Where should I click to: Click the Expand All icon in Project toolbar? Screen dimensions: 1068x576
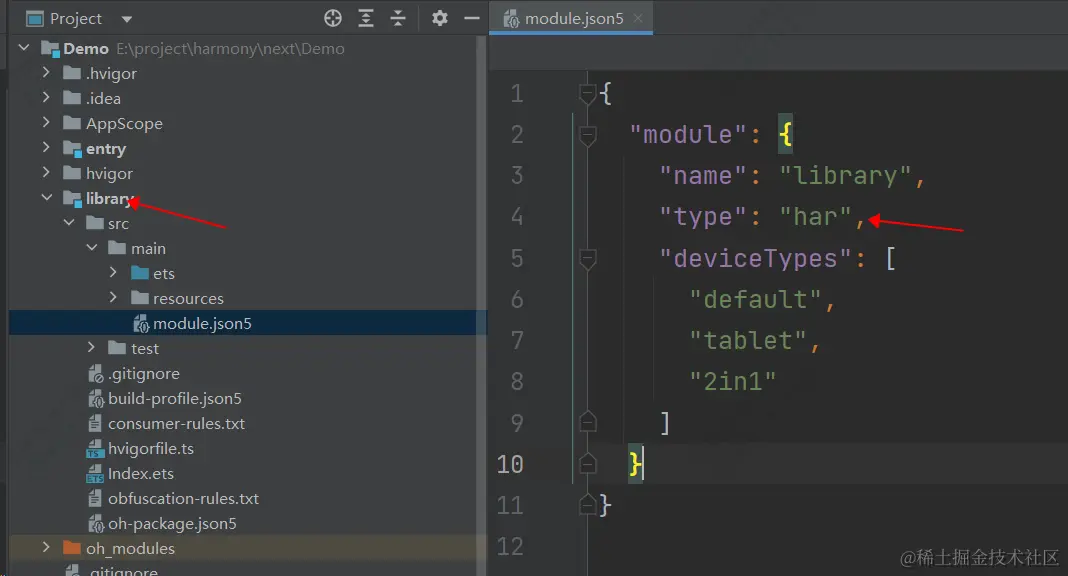pyautogui.click(x=366, y=18)
